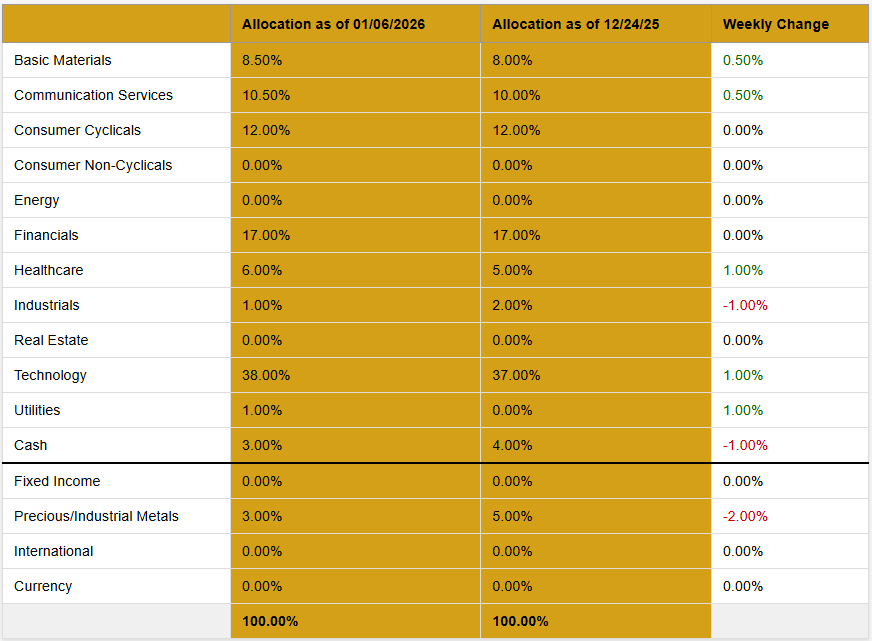The image size is (872, 641).
Task: Select the 'Technology' row label
Action: point(50,375)
